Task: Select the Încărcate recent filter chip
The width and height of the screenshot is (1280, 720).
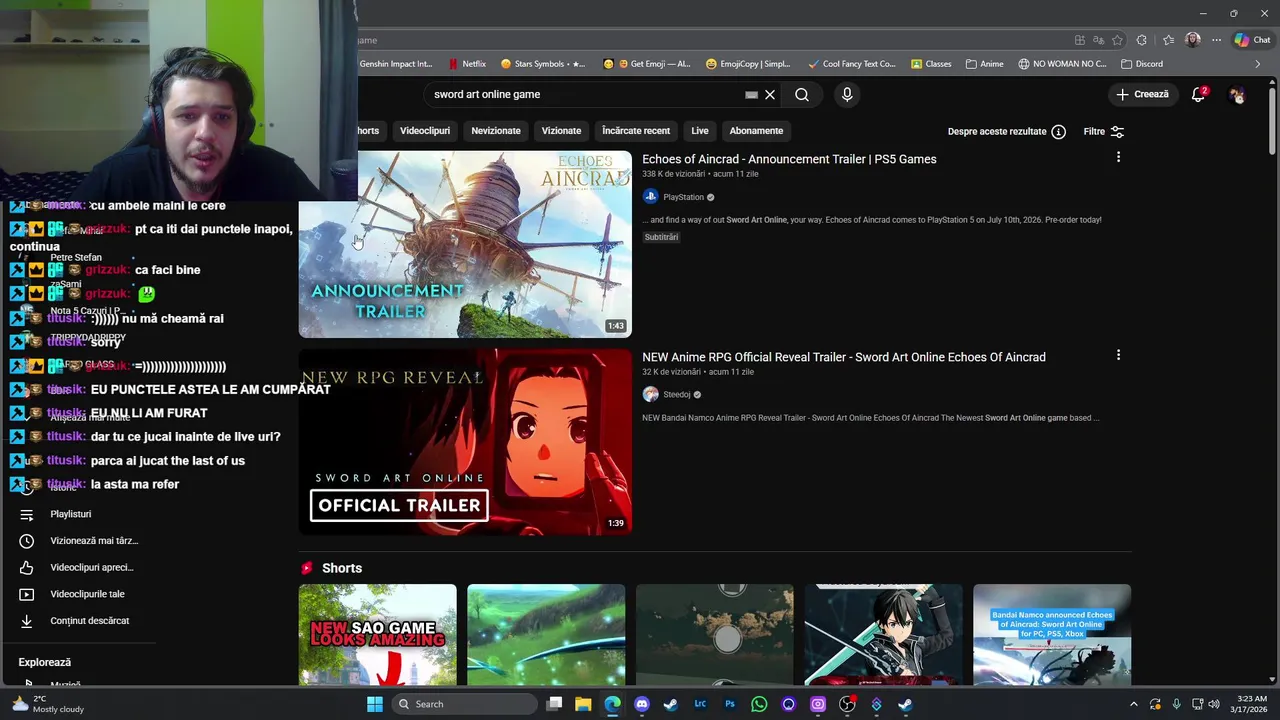Action: point(636,131)
